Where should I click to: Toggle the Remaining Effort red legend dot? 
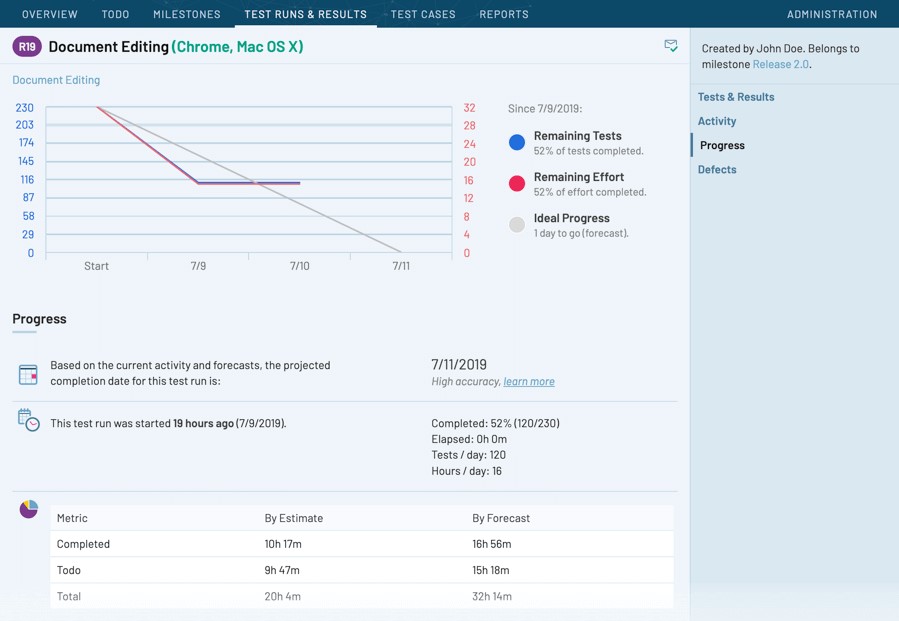pos(517,183)
